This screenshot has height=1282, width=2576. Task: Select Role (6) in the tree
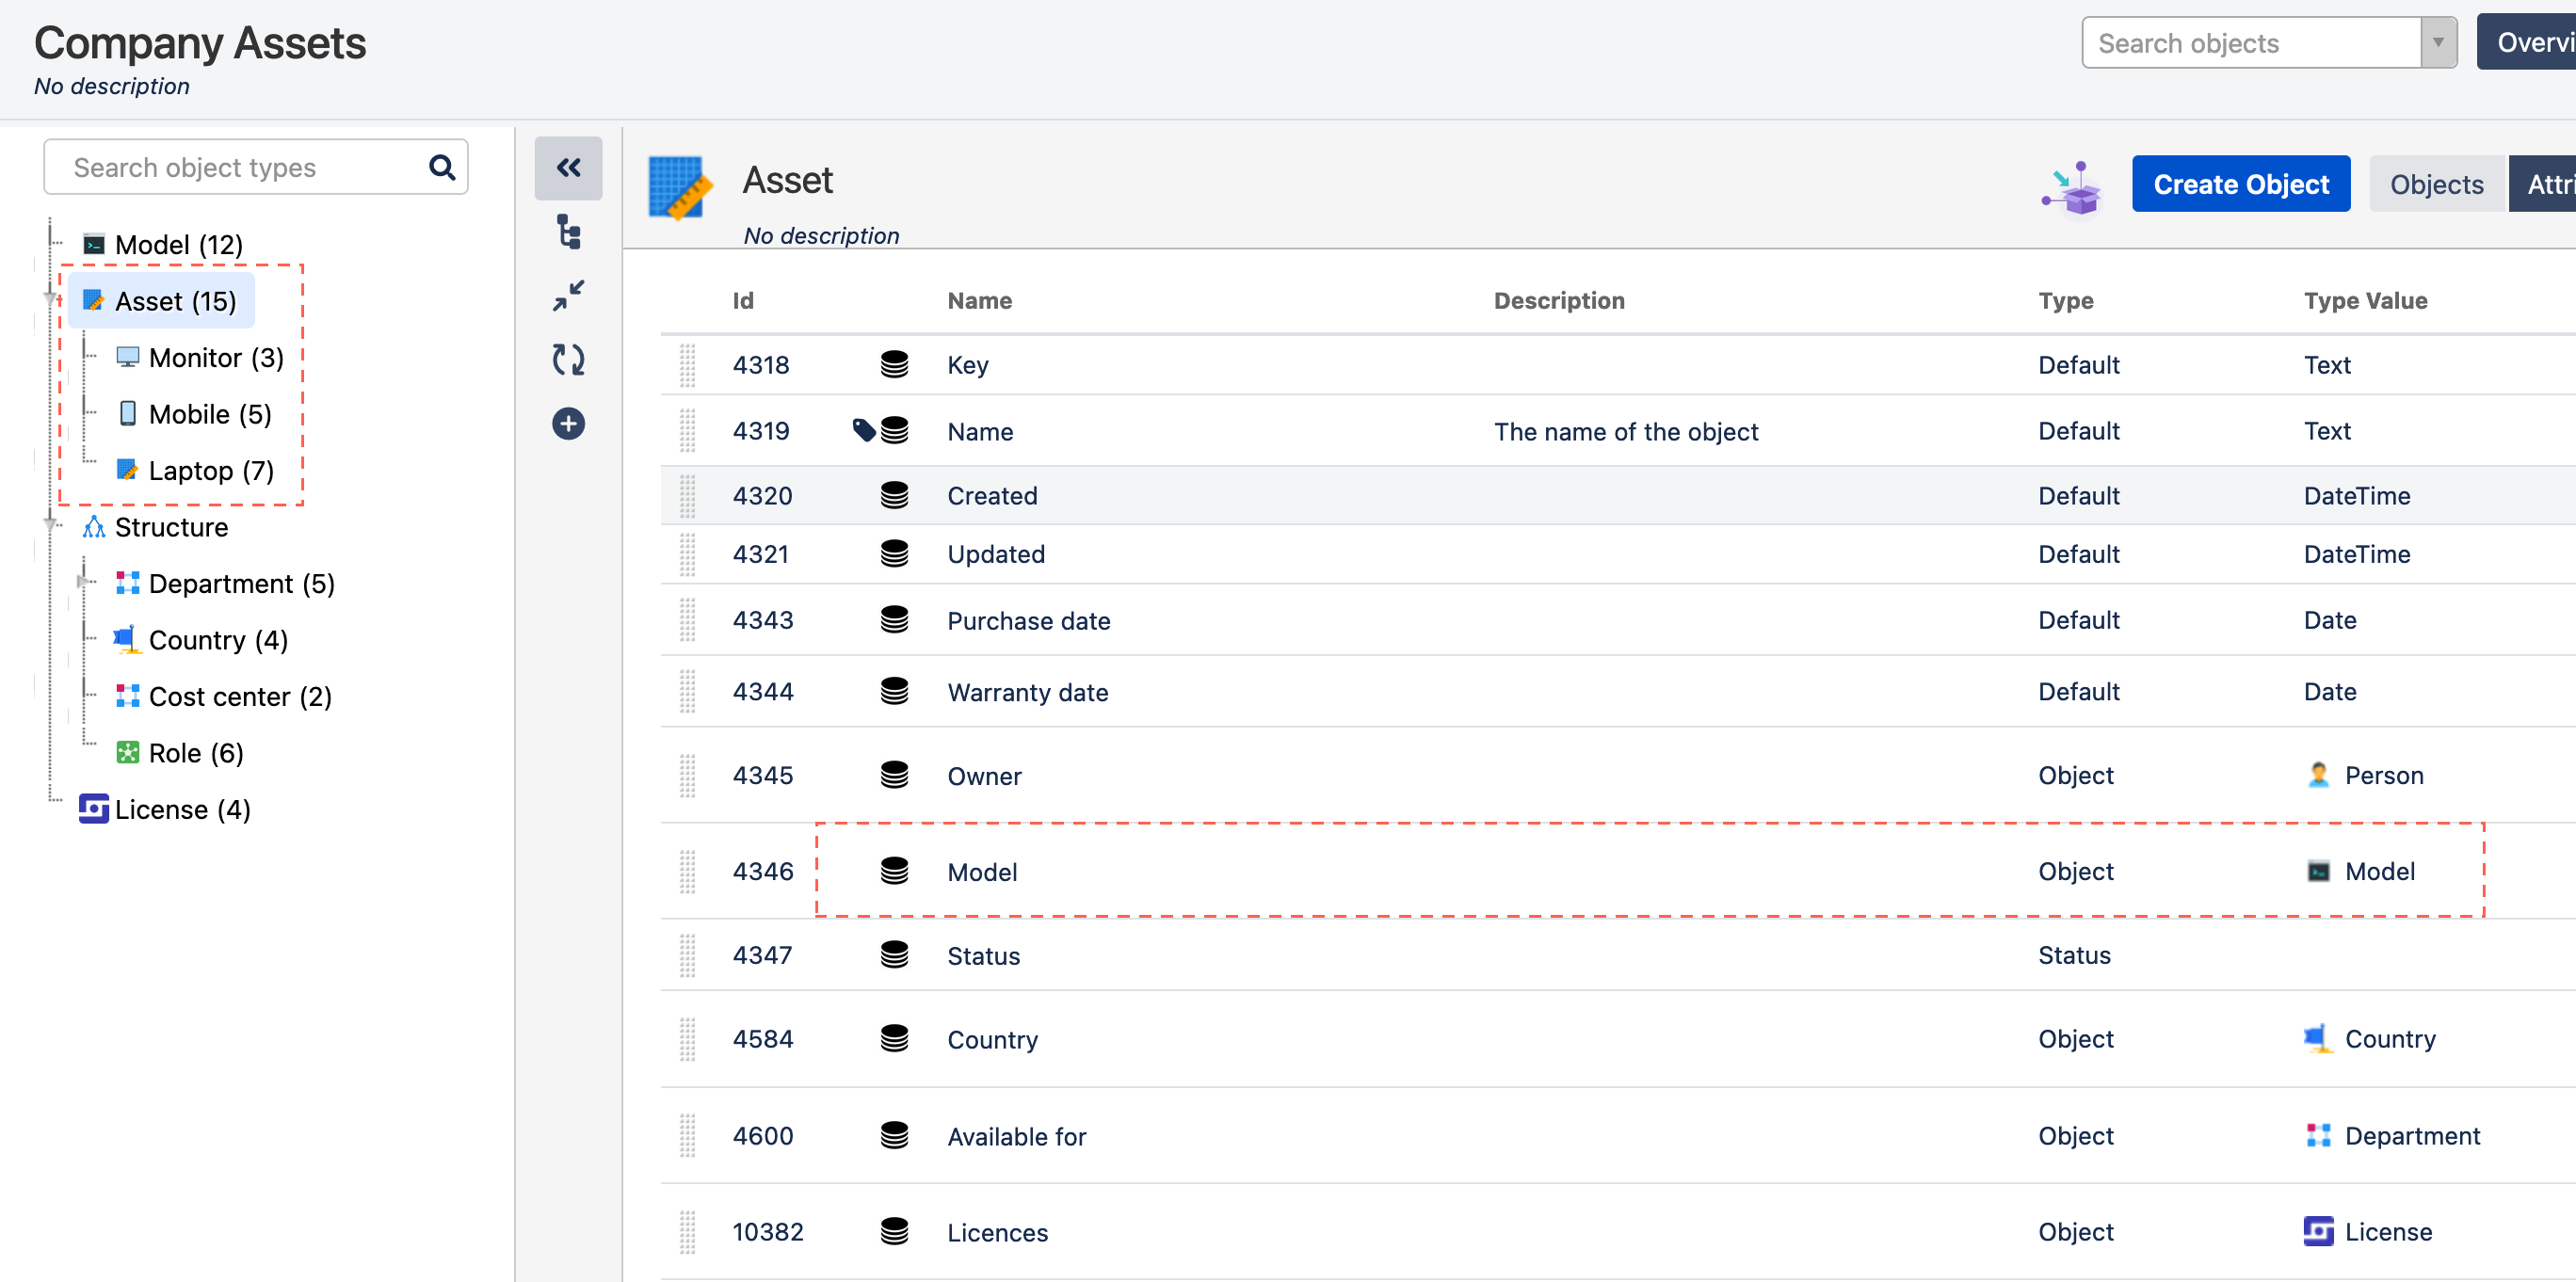click(196, 753)
